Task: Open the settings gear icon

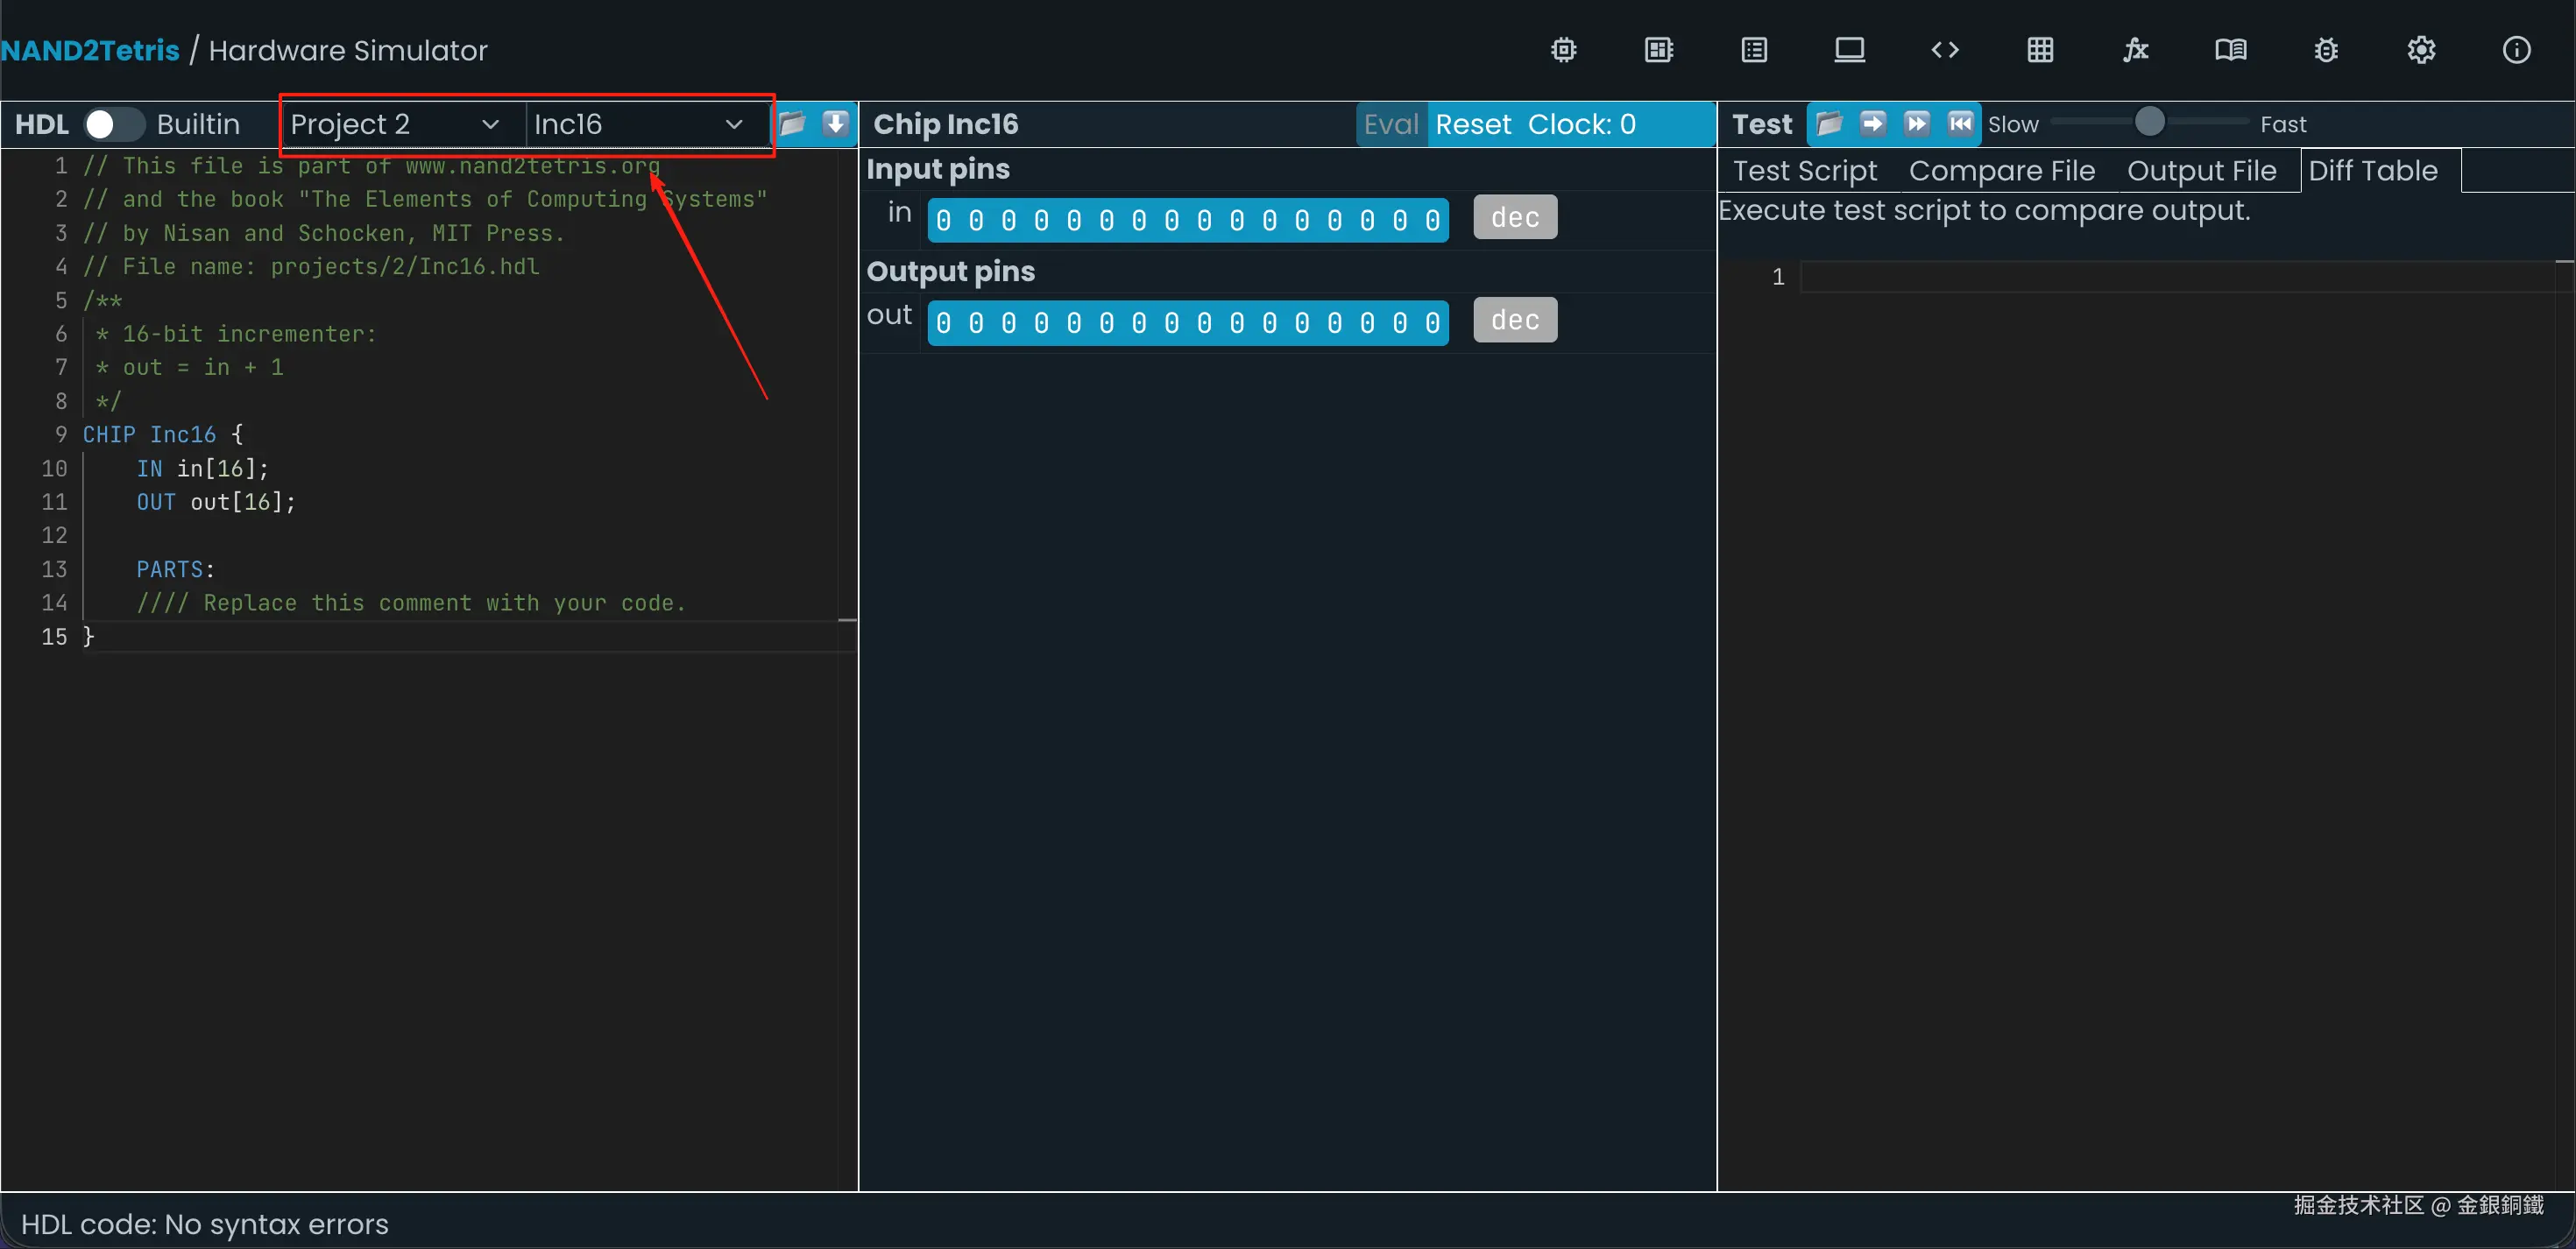Action: point(2421,50)
